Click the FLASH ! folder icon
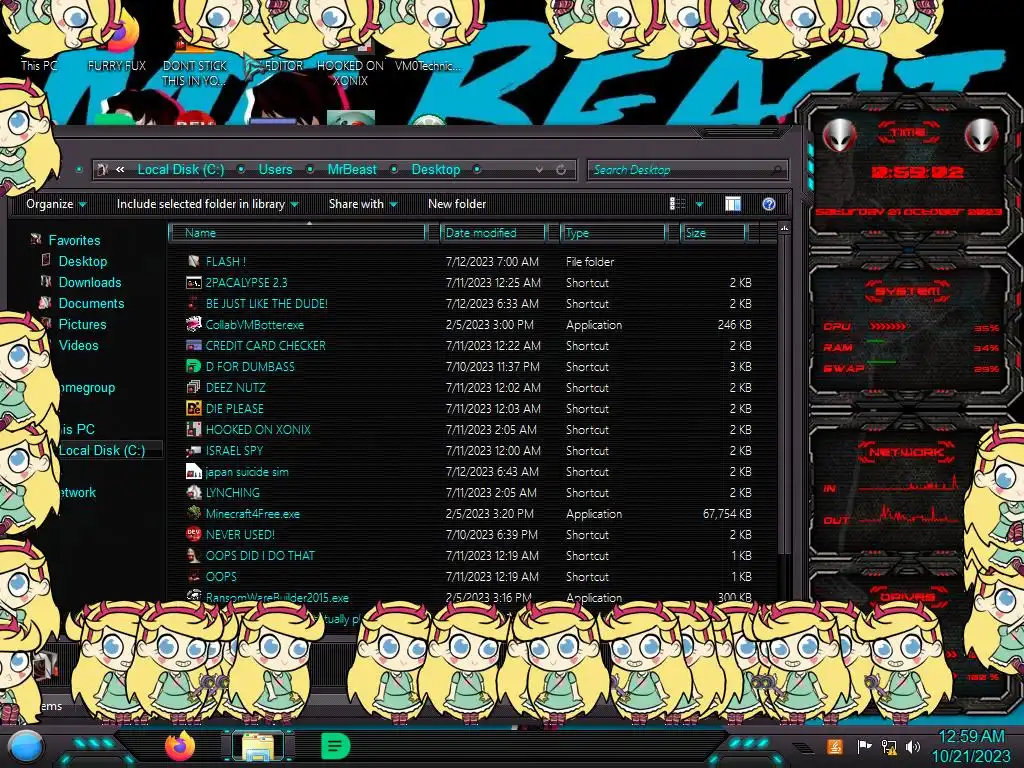 click(193, 261)
